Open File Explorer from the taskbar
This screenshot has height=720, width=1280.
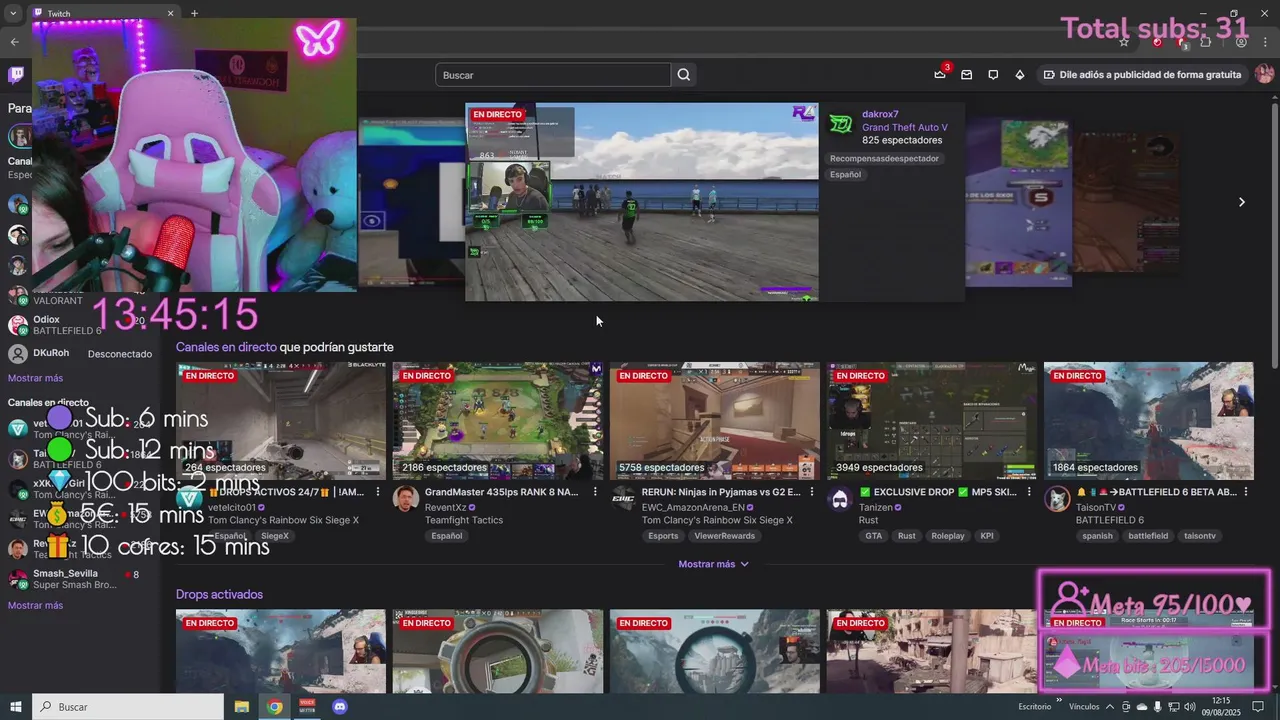pos(242,707)
